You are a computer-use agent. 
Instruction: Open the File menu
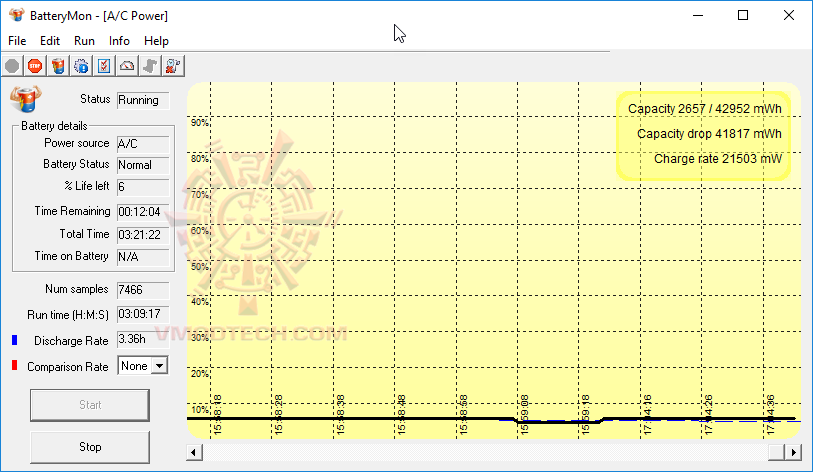pos(17,41)
